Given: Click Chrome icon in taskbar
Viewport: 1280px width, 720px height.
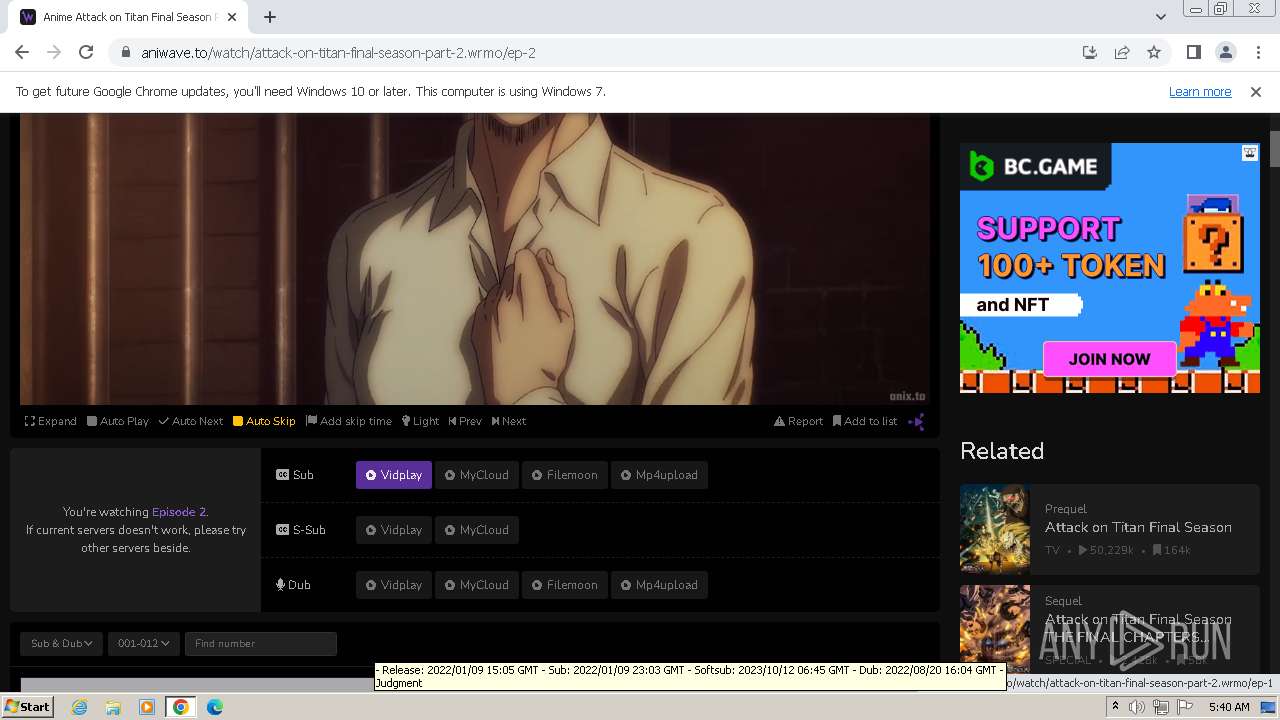Looking at the screenshot, I should click(x=181, y=707).
